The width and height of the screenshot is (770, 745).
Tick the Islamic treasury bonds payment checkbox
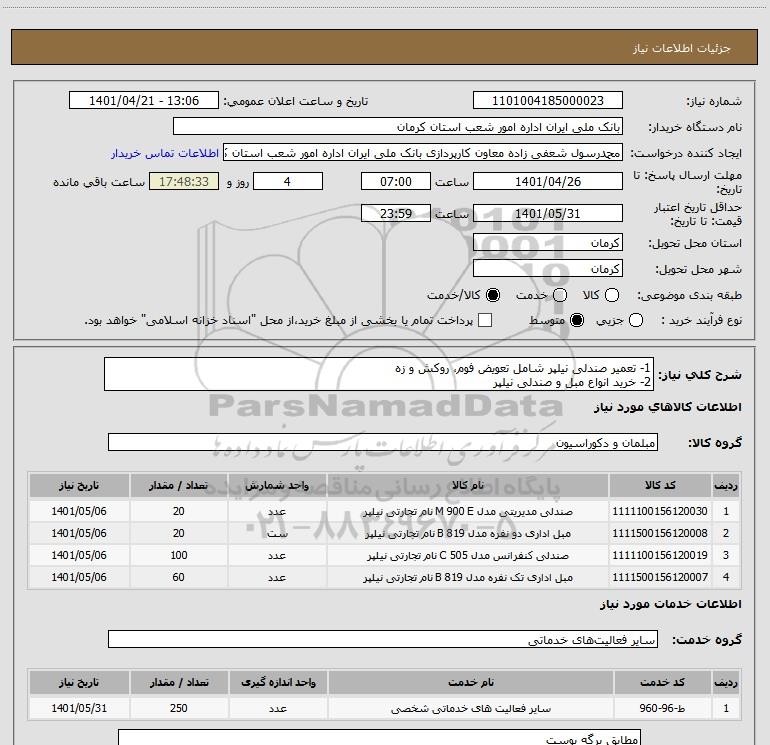coord(485,320)
